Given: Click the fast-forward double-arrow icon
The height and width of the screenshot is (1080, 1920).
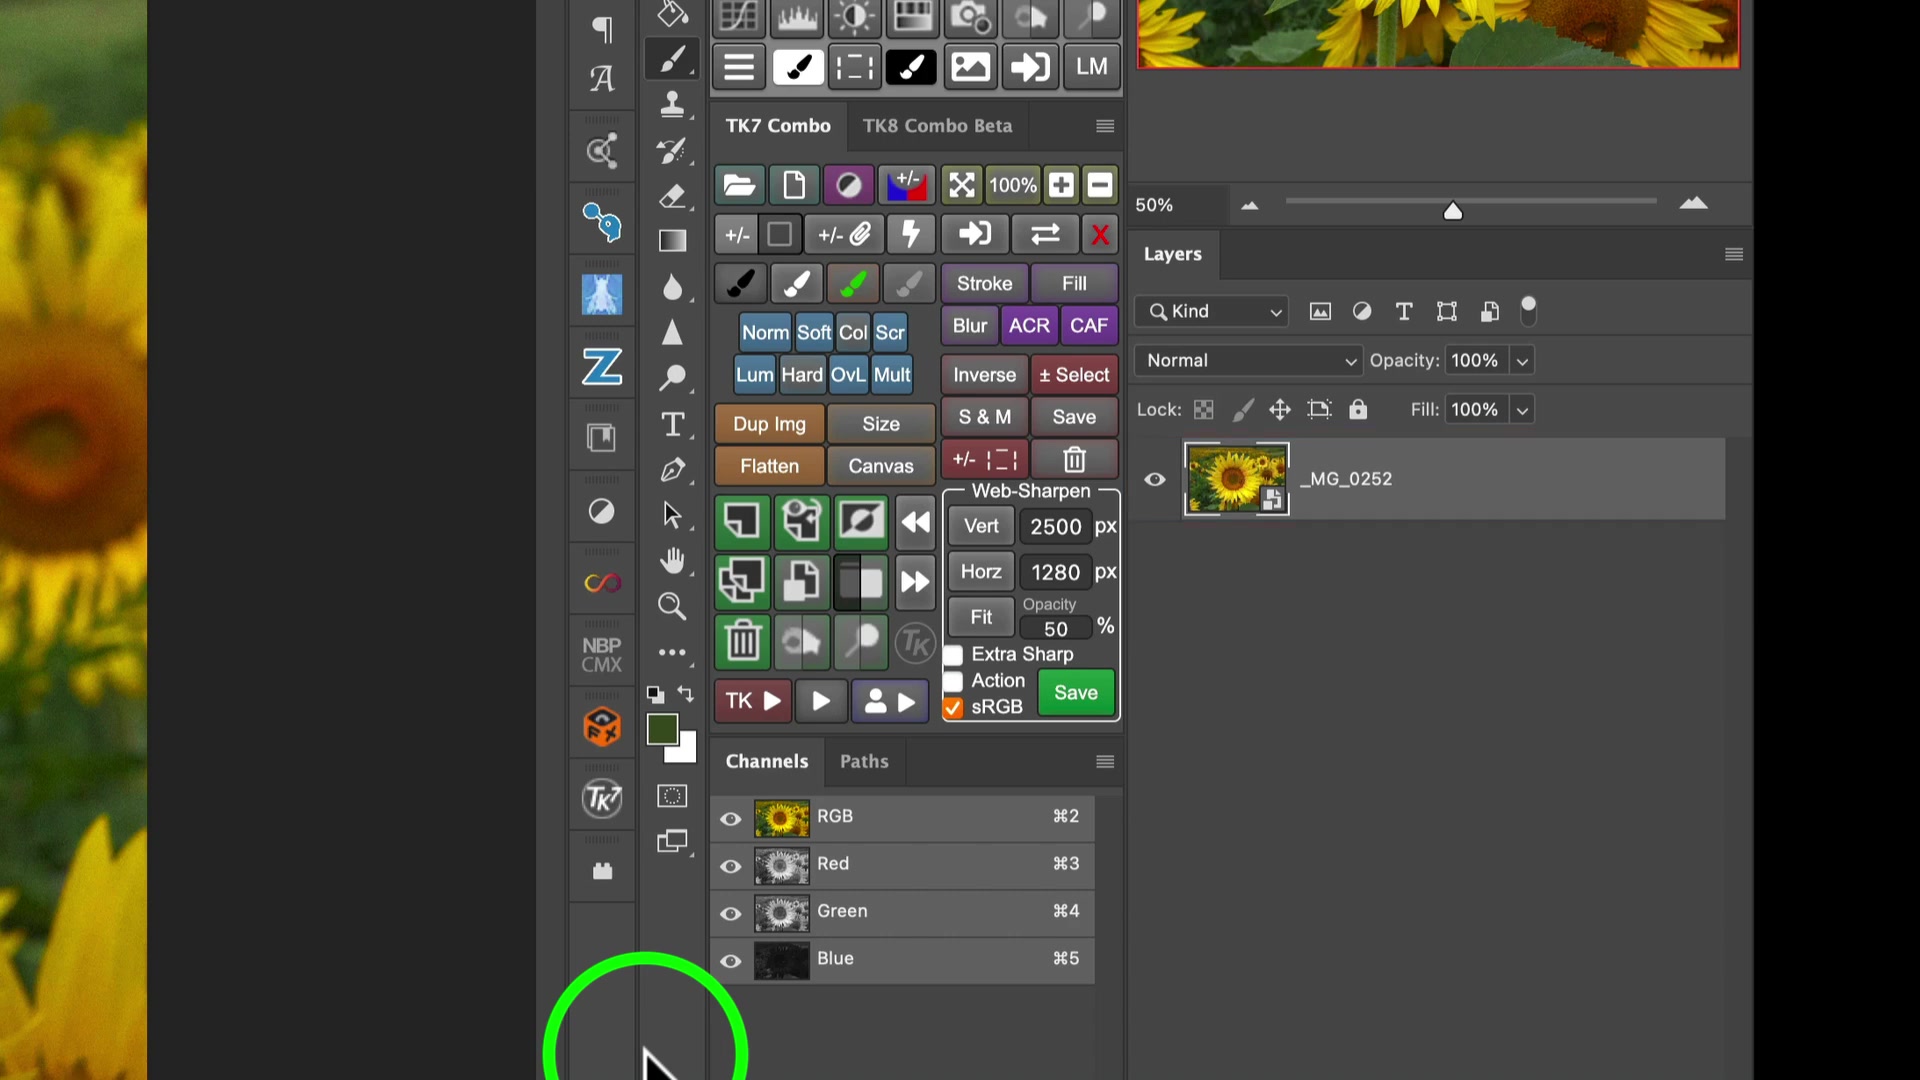Looking at the screenshot, I should [915, 581].
